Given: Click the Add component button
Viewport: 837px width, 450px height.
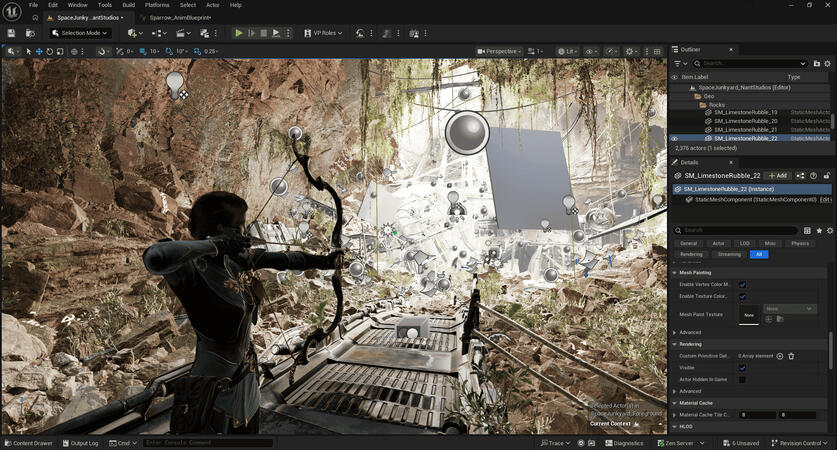Looking at the screenshot, I should [778, 176].
